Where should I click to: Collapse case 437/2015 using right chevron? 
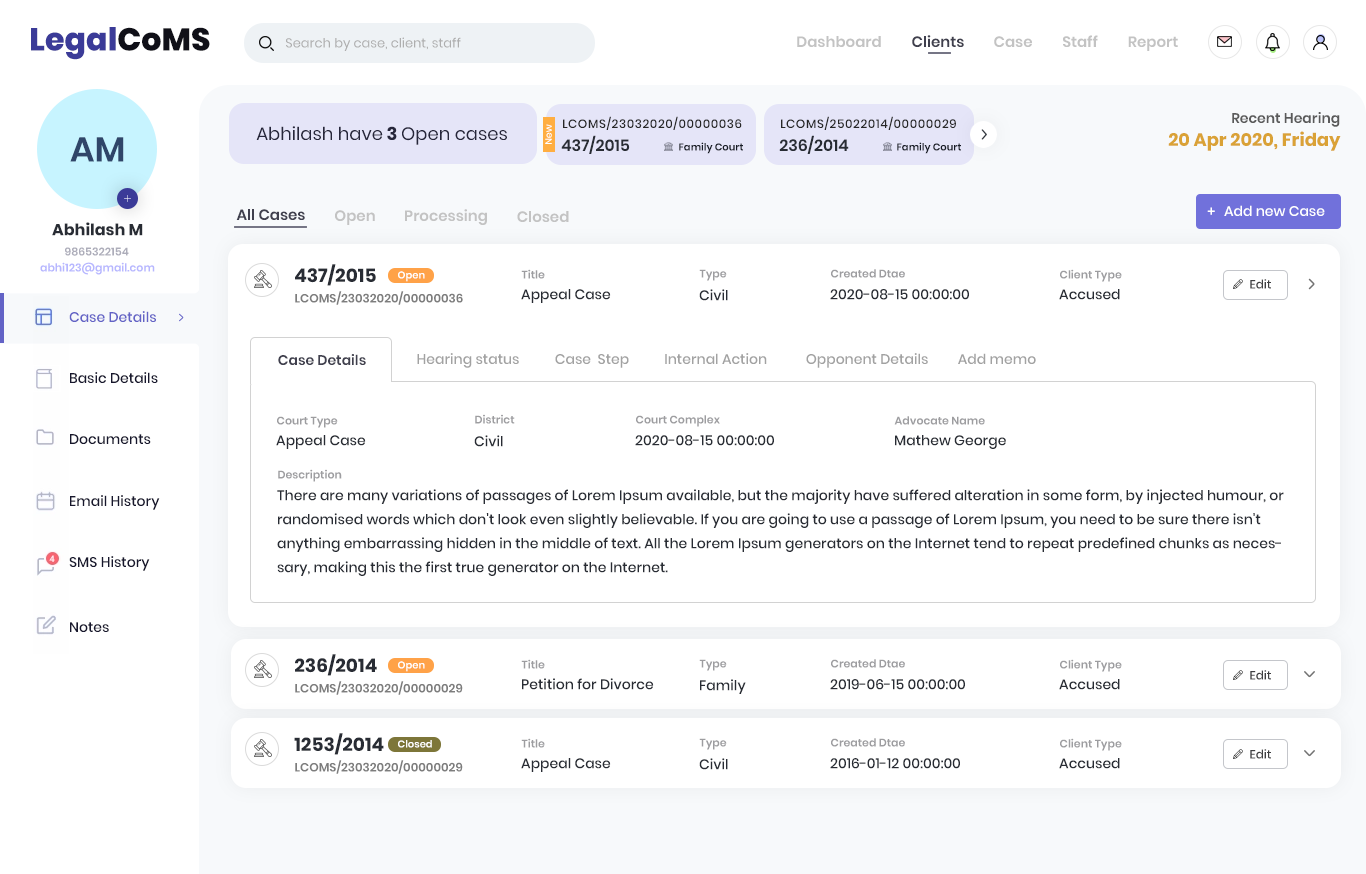[1311, 284]
